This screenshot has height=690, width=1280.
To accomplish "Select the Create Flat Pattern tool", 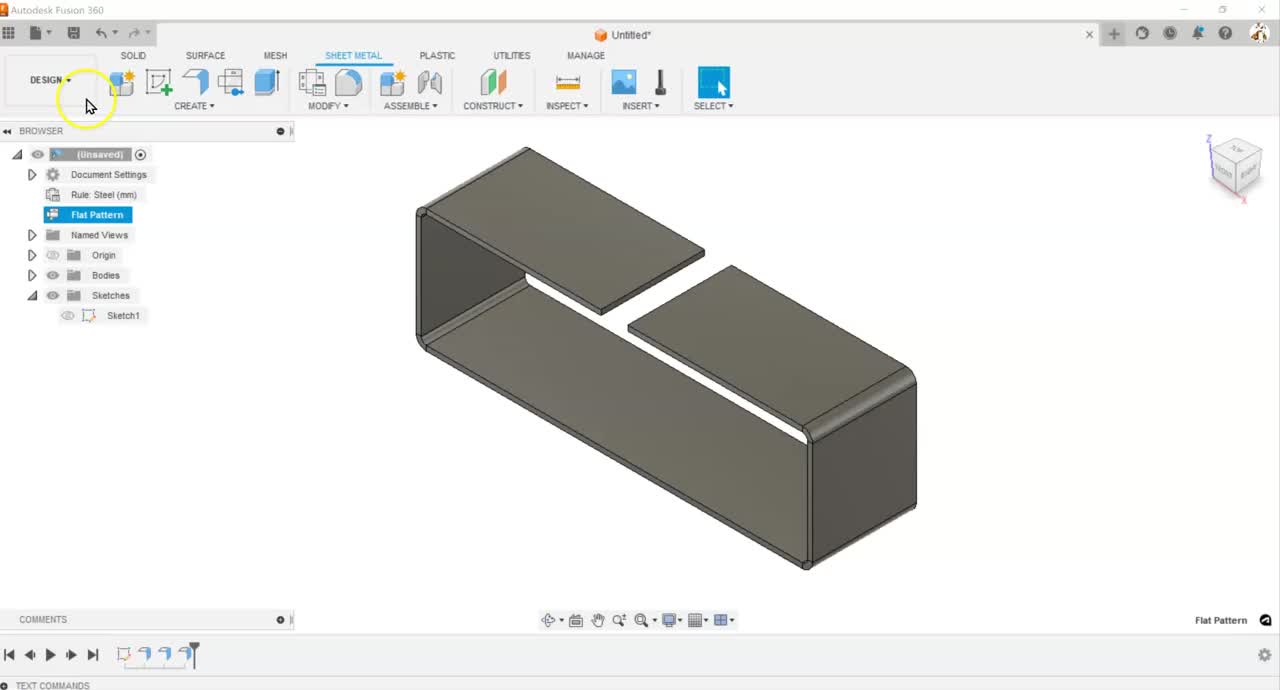I will 231,82.
